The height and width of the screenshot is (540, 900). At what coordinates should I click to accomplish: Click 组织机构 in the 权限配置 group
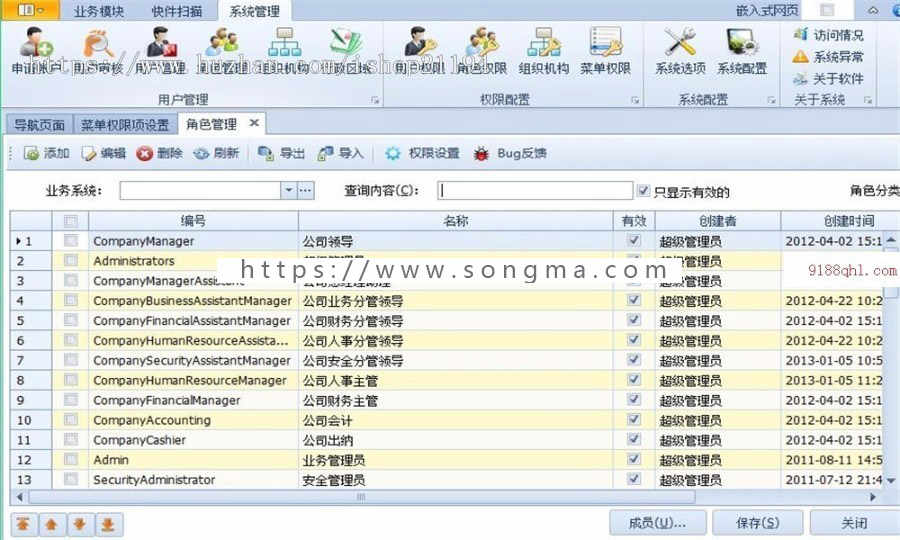pos(544,52)
